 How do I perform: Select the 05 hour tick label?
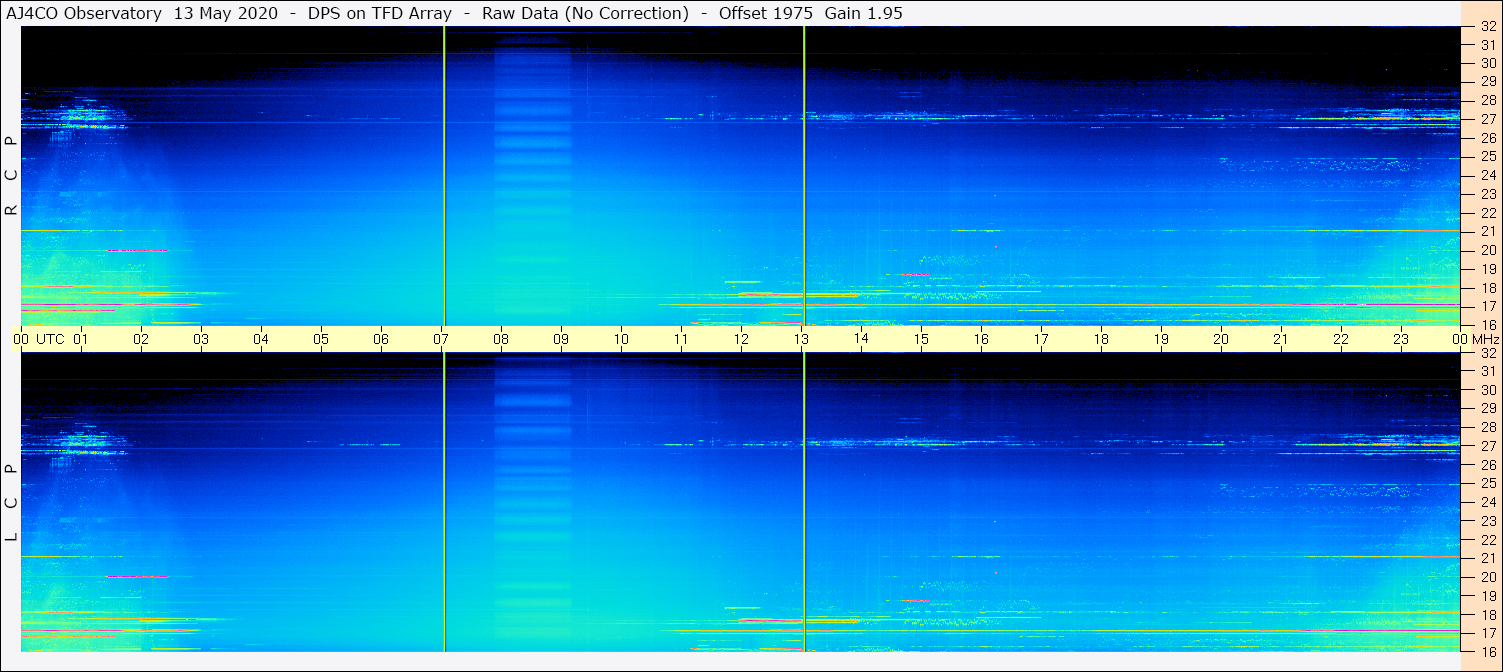pos(321,339)
